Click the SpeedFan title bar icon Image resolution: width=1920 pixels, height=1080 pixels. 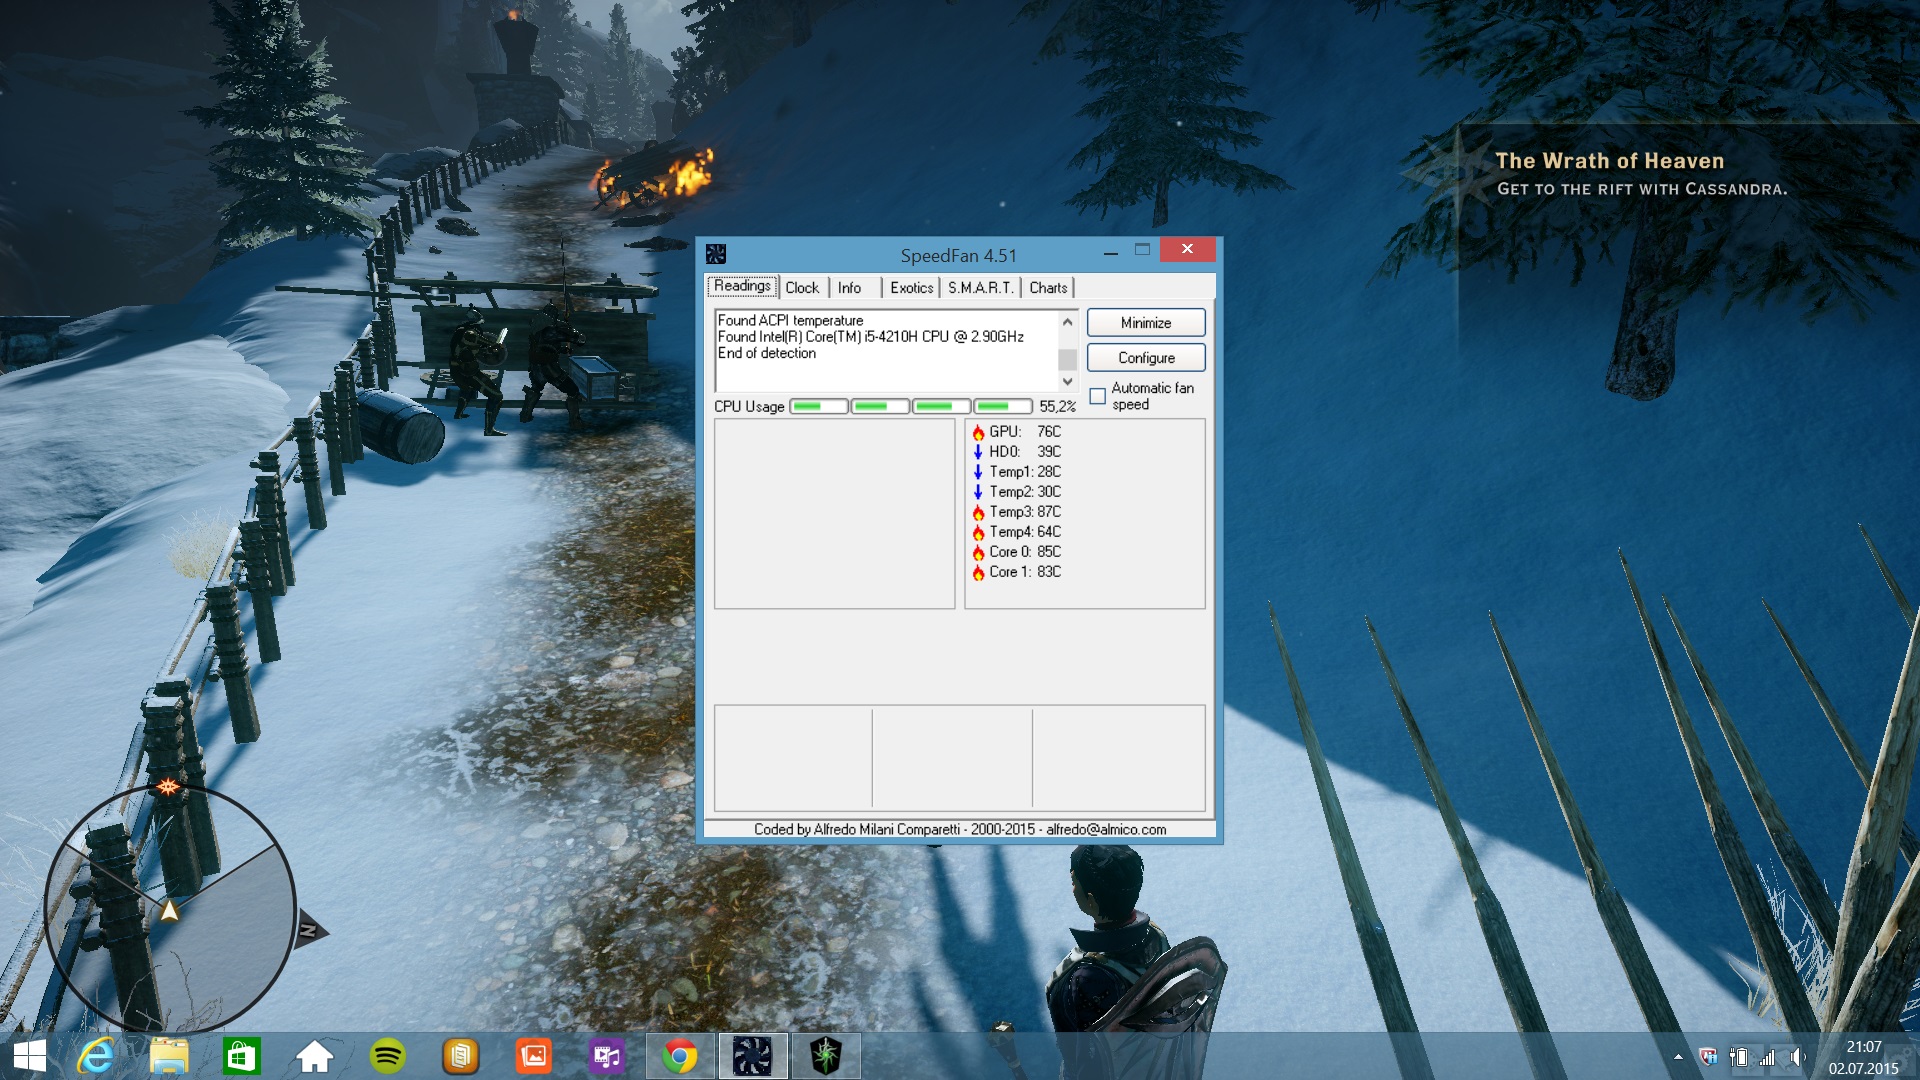click(x=716, y=254)
